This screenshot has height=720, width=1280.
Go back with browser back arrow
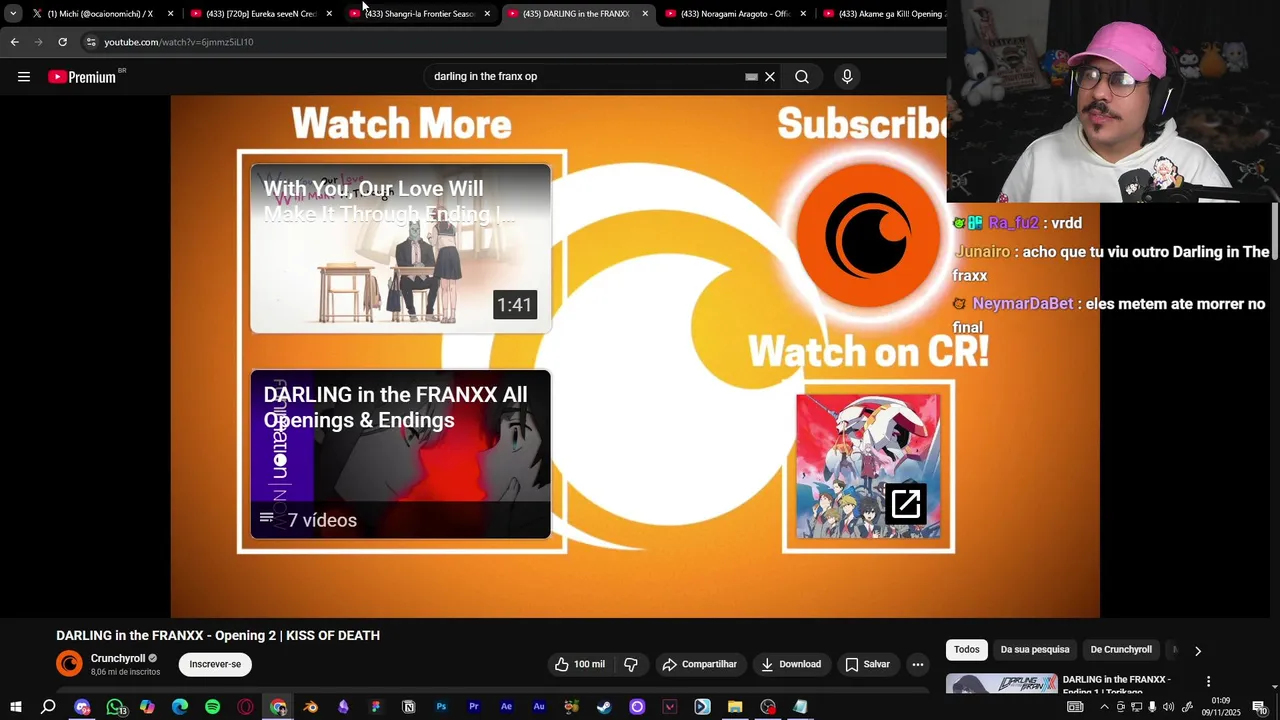[14, 42]
